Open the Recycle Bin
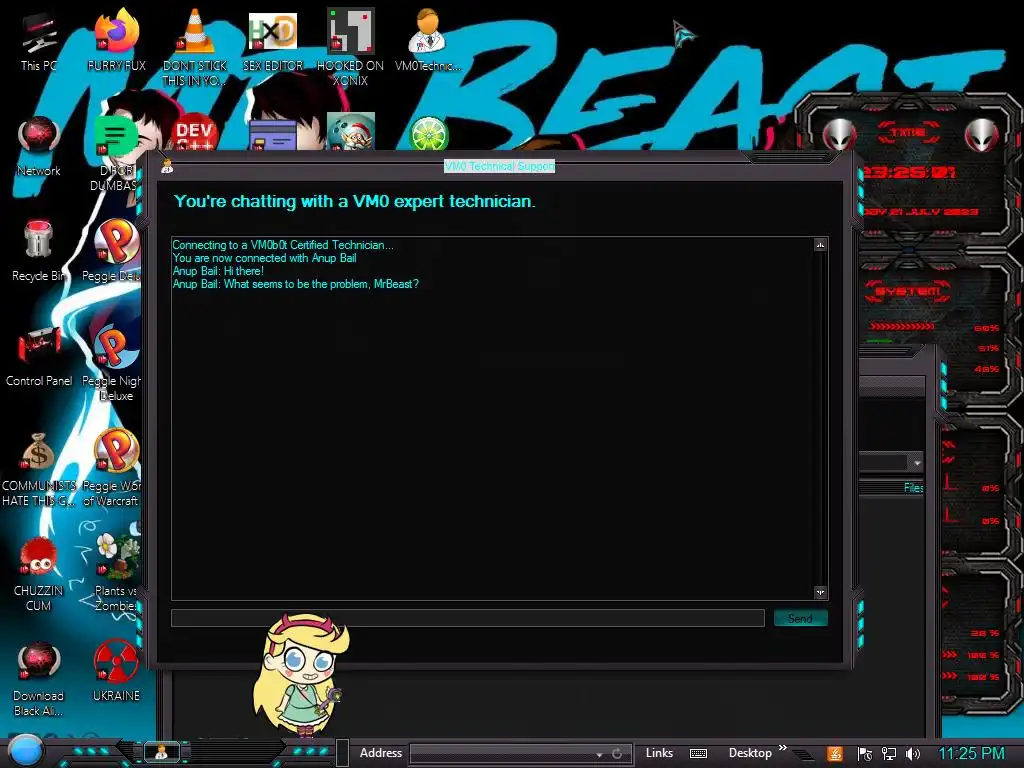1024x768 pixels. [38, 251]
